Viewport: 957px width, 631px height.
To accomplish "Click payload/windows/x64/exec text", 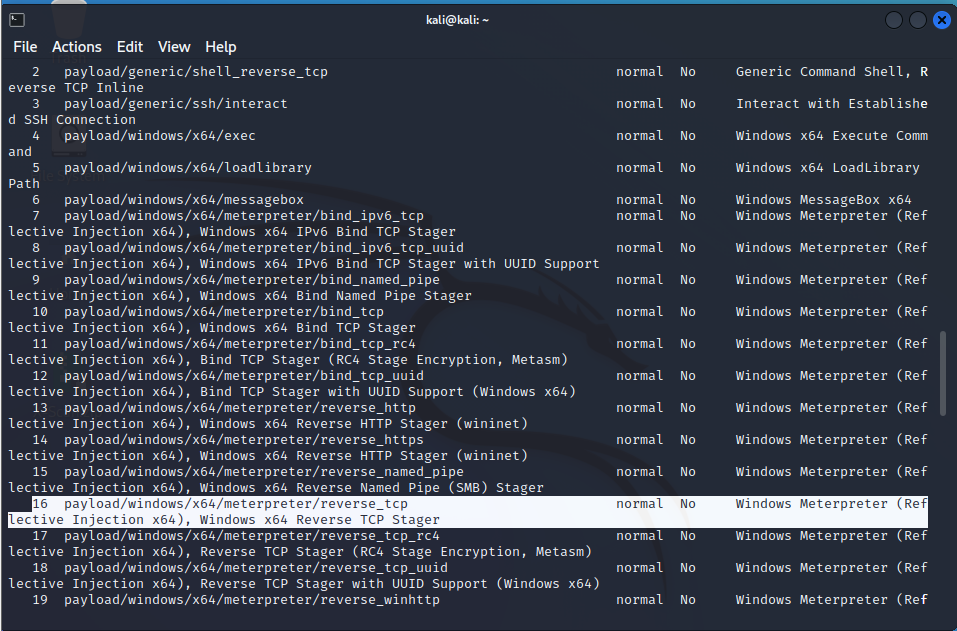I will click(x=160, y=135).
